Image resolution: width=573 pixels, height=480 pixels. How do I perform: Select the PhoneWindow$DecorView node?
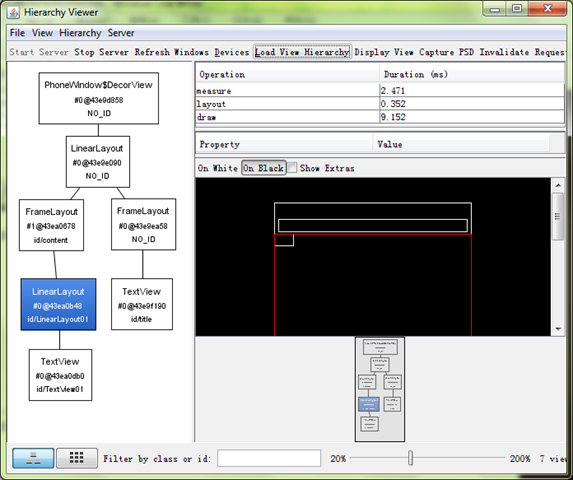click(99, 98)
